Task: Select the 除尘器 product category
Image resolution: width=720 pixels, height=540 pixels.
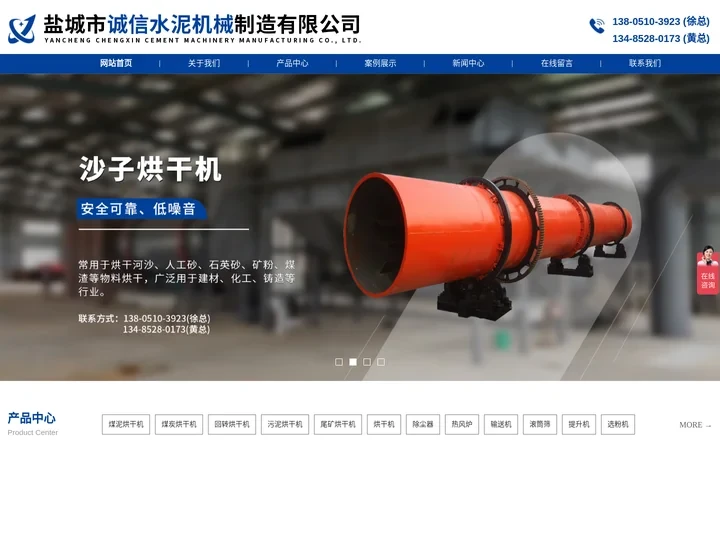Action: [423, 424]
